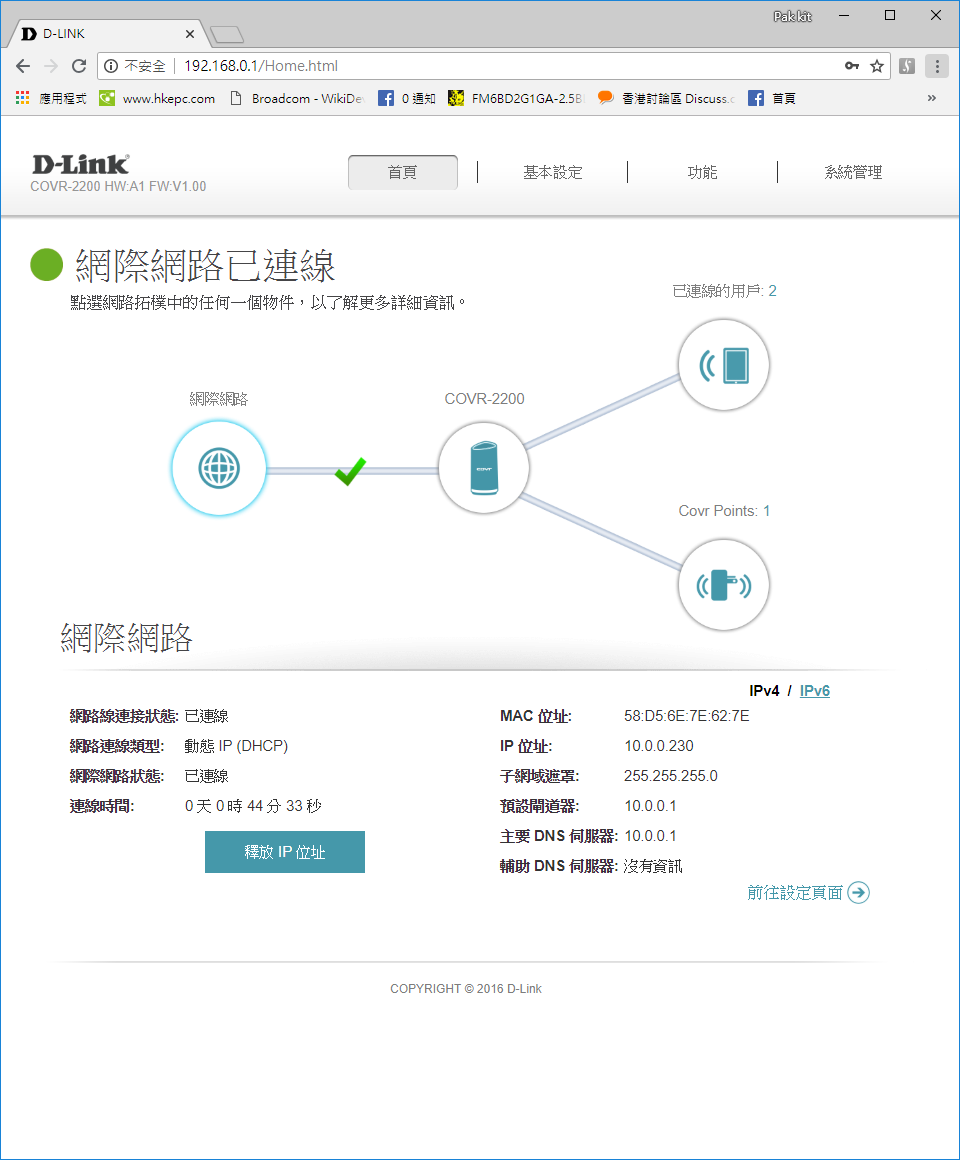Click the Covr Points: 1 label
Image resolution: width=960 pixels, height=1160 pixels.
click(x=724, y=511)
